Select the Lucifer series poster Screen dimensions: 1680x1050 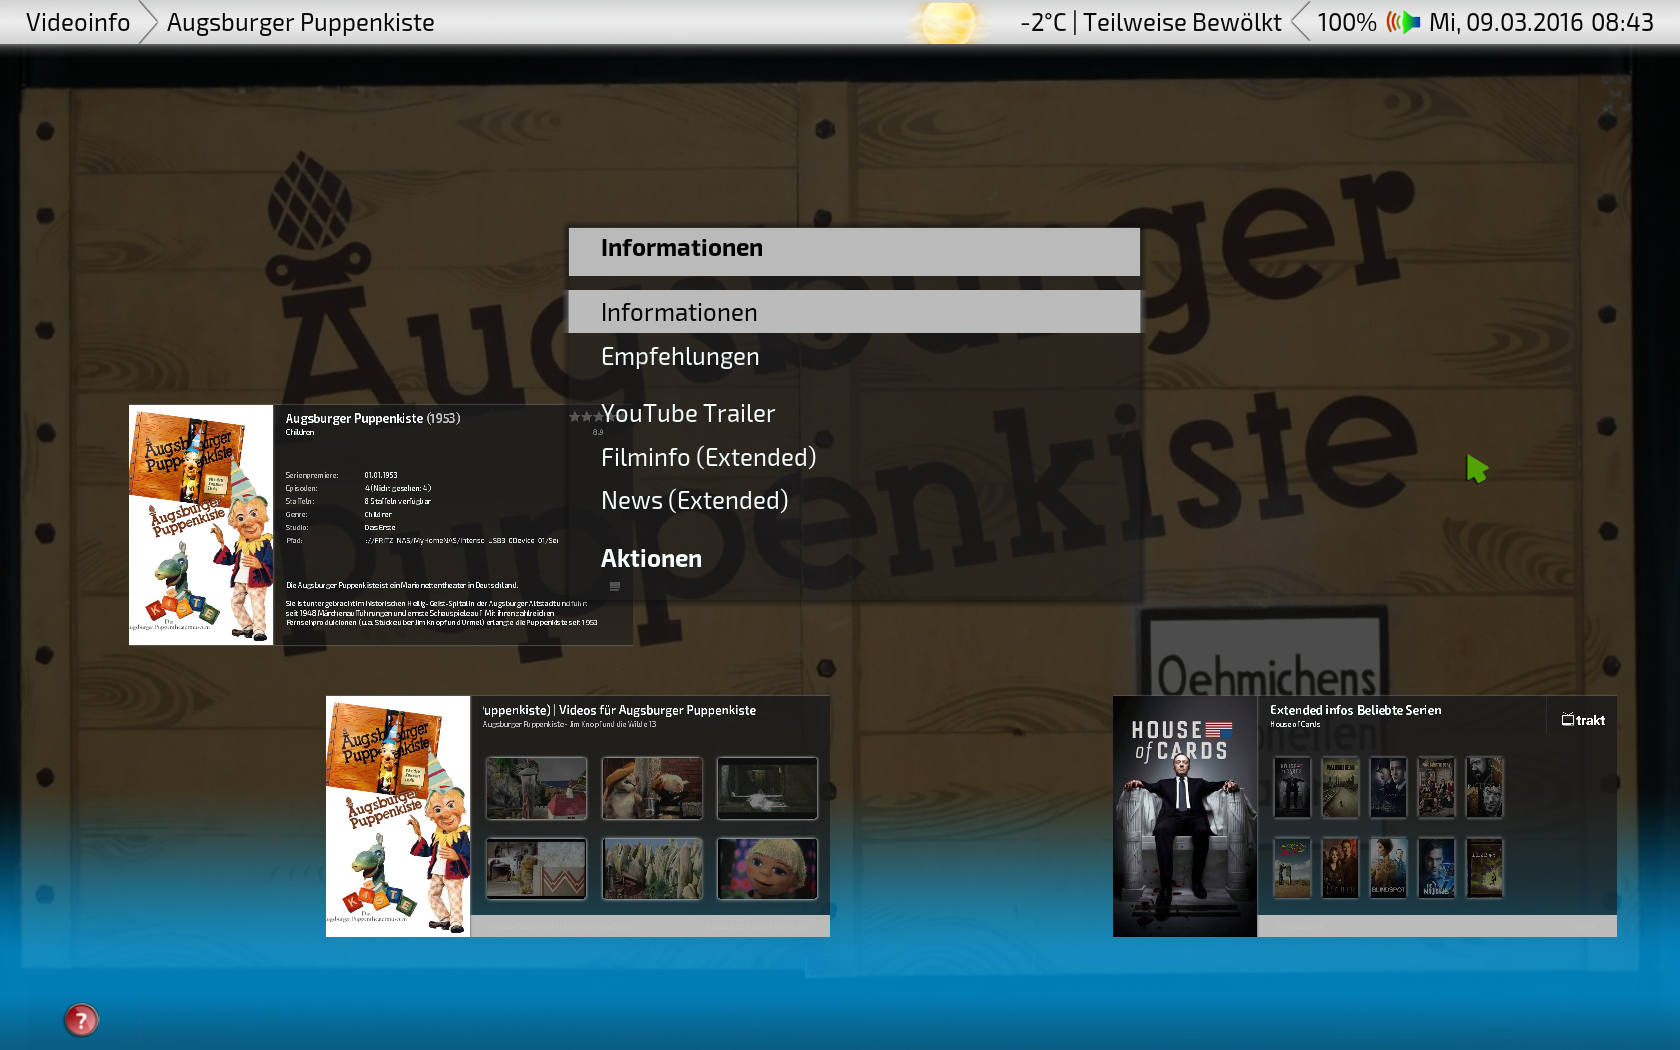click(x=1340, y=868)
